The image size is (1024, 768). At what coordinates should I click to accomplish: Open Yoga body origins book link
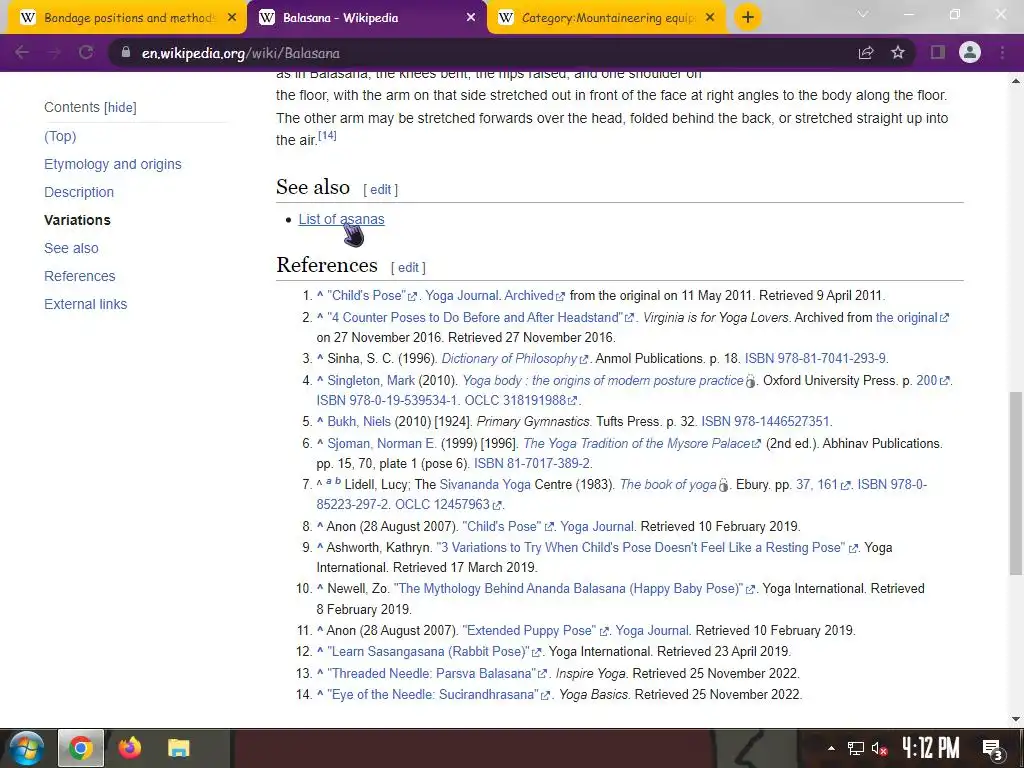(x=603, y=381)
